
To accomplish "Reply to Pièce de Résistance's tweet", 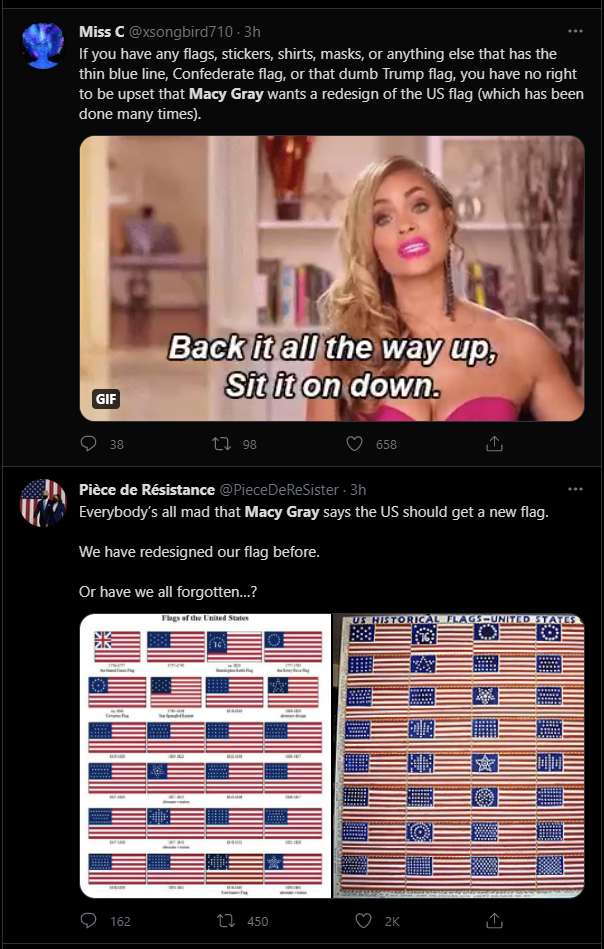I will (x=88, y=921).
